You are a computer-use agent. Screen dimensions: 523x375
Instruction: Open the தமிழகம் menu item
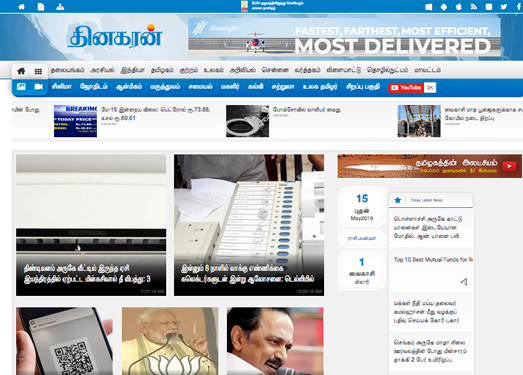point(162,70)
